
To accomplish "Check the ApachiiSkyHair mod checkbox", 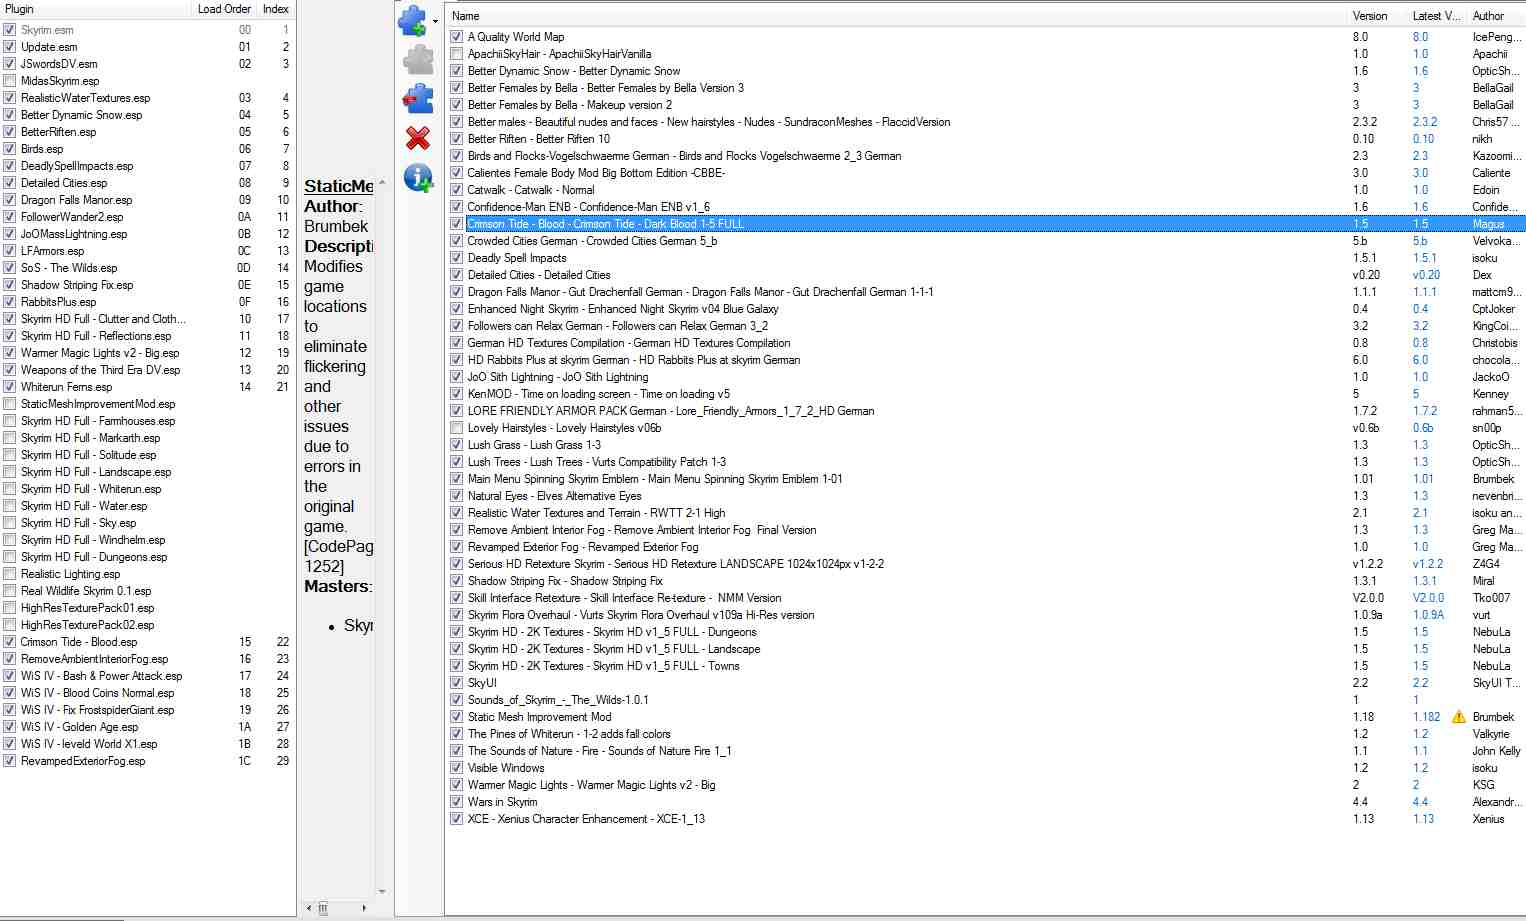I will [456, 54].
